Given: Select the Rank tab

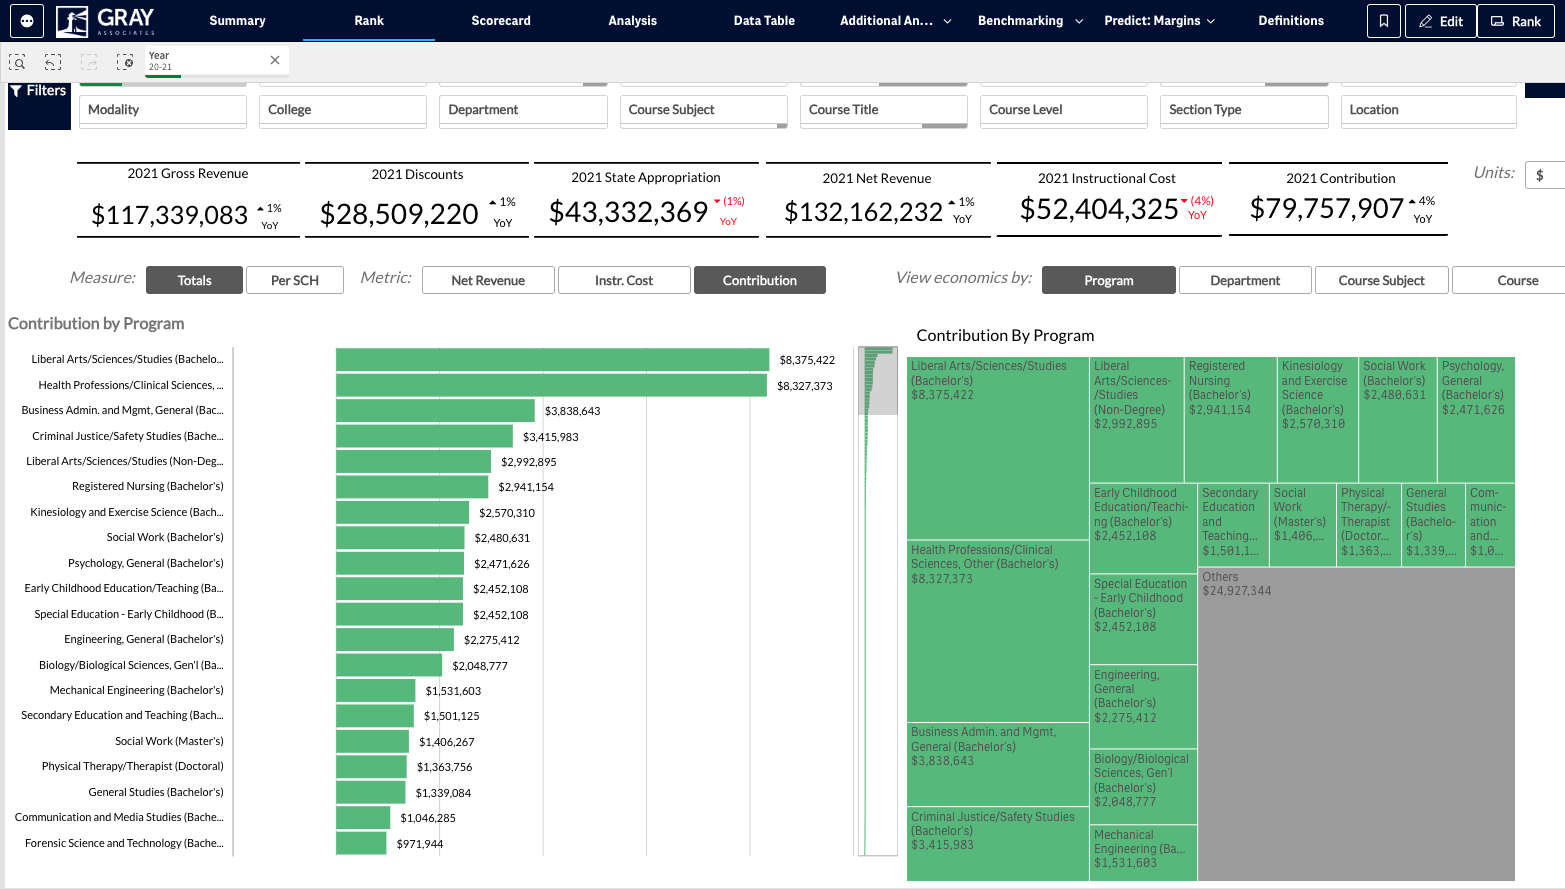Looking at the screenshot, I should click(x=369, y=20).
